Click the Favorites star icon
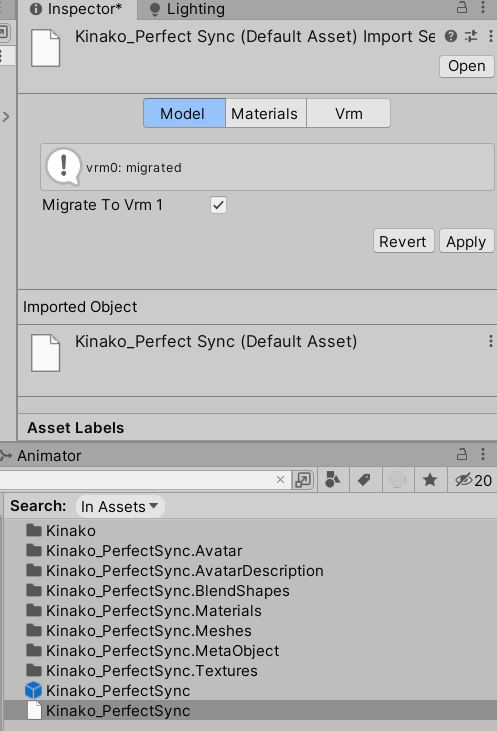497x731 pixels. pyautogui.click(x=430, y=480)
